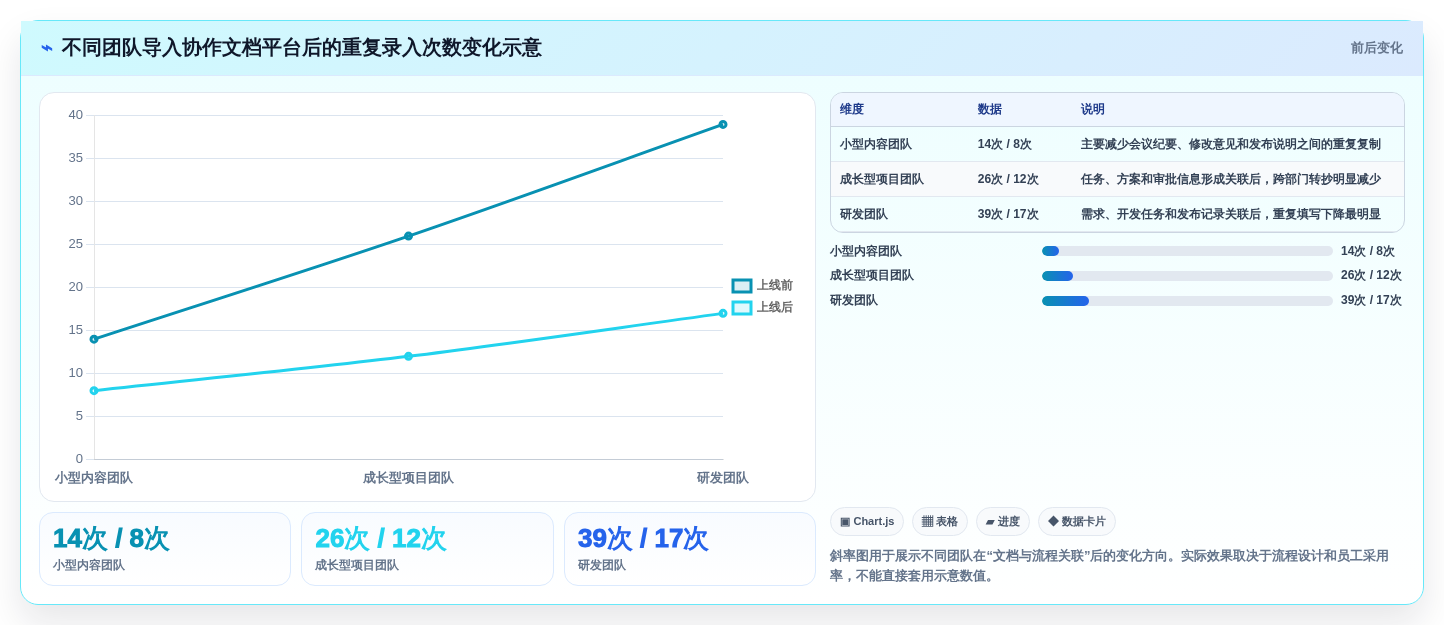Click the 39次 / 17次 table cell
1444x625 pixels.
click(x=1008, y=215)
